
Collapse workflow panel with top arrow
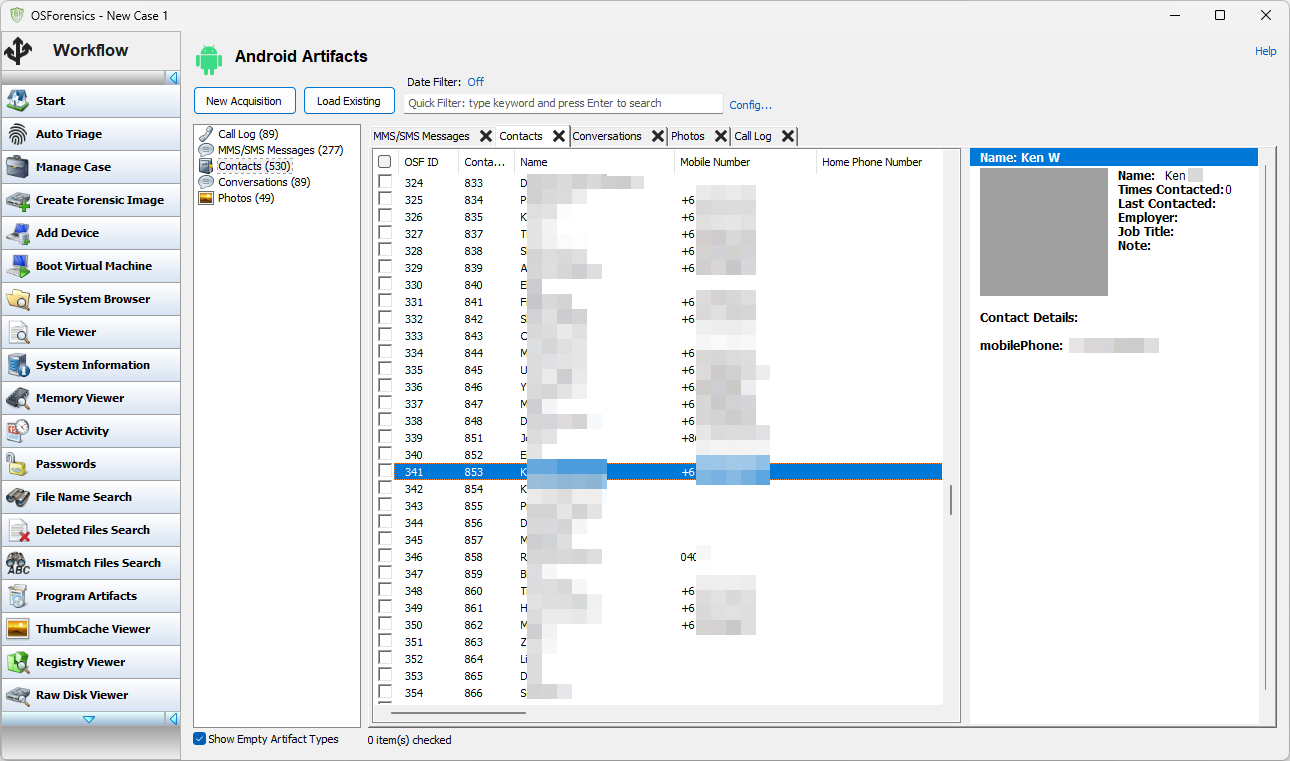(x=173, y=77)
